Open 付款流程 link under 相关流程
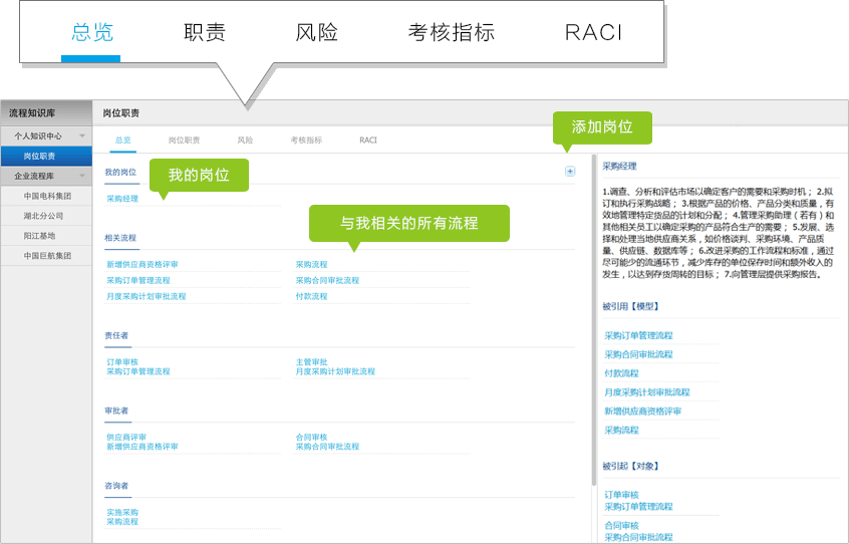The image size is (849, 544). 311,296
